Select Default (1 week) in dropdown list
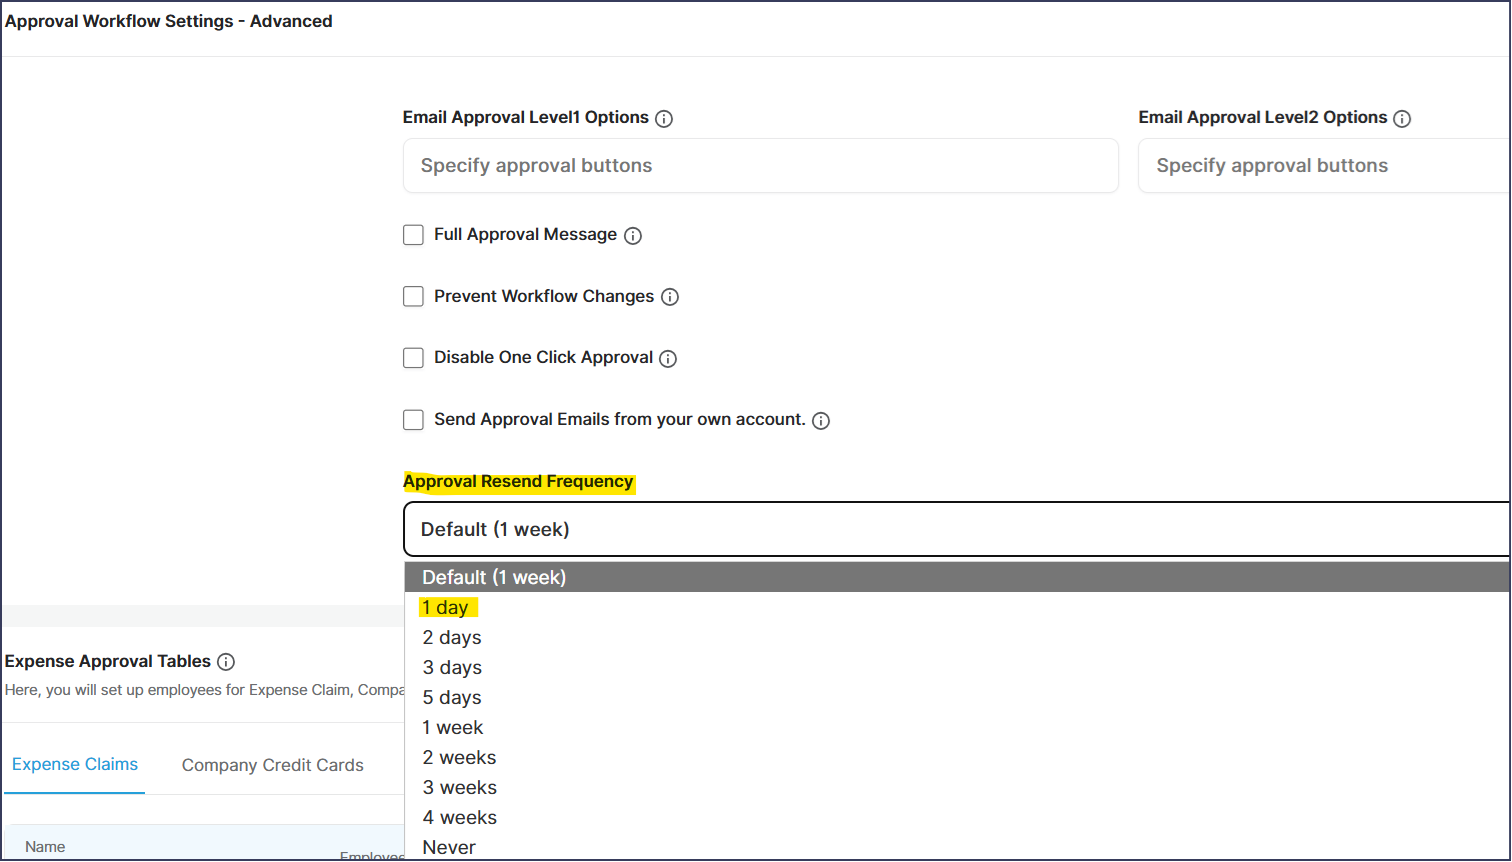1512x862 pixels. pyautogui.click(x=958, y=577)
